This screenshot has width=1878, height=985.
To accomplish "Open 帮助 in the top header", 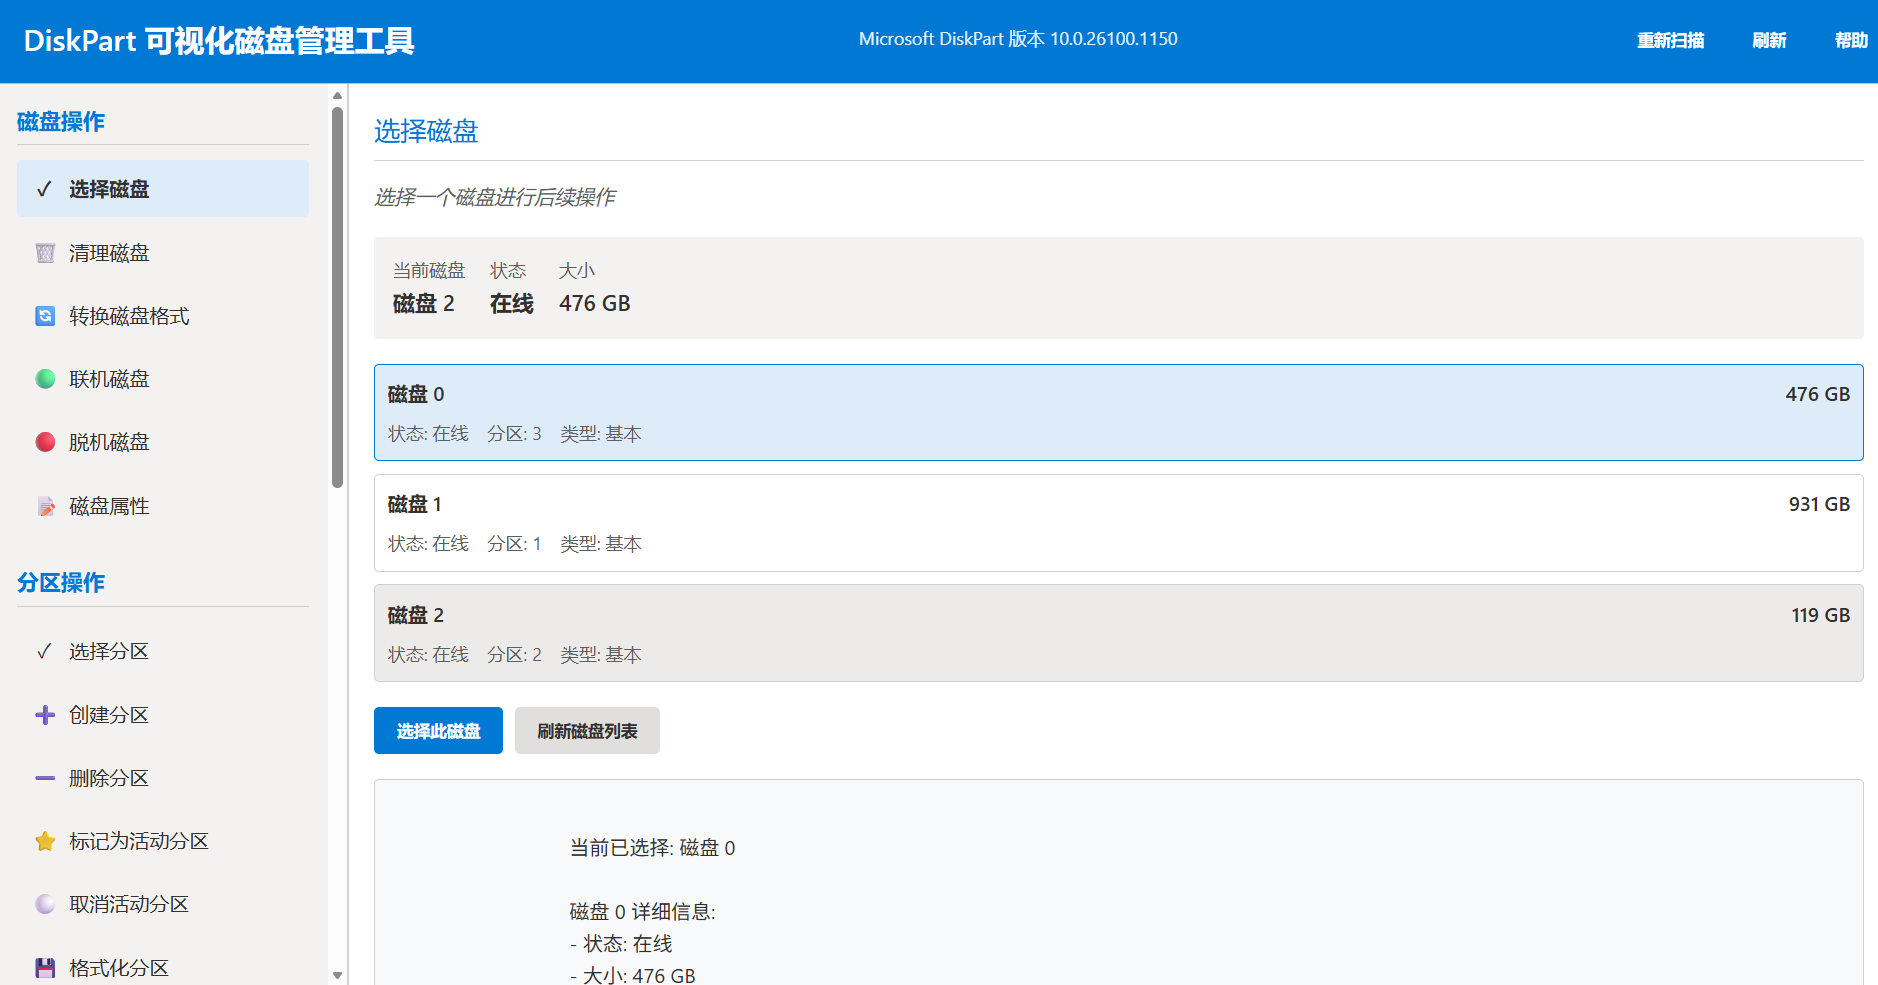I will pyautogui.click(x=1851, y=40).
